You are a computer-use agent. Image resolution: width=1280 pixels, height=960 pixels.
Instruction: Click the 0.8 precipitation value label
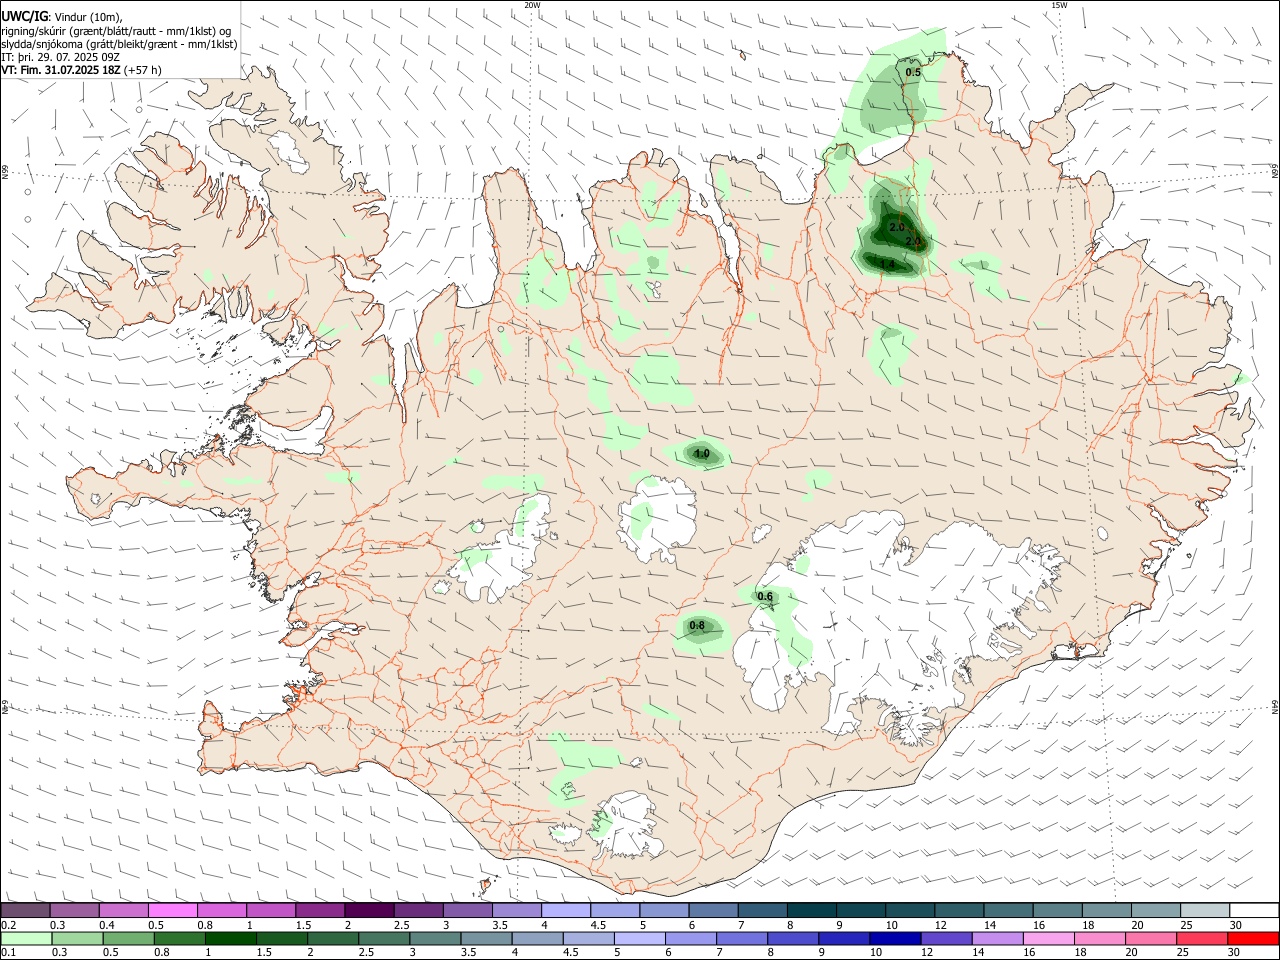point(698,626)
